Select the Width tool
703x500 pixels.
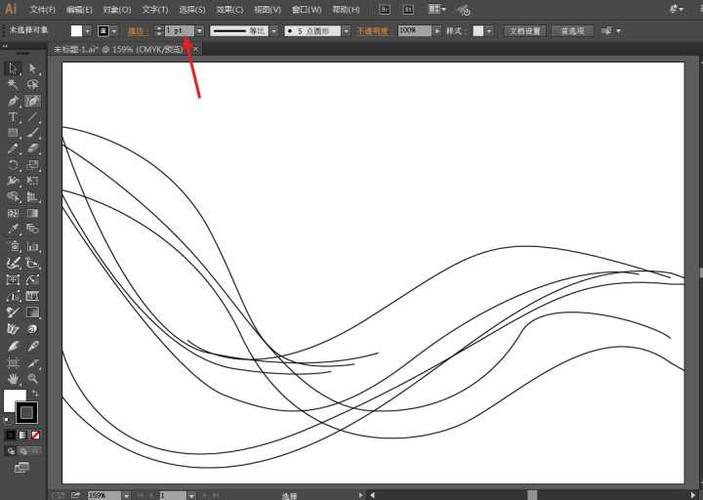point(13,181)
